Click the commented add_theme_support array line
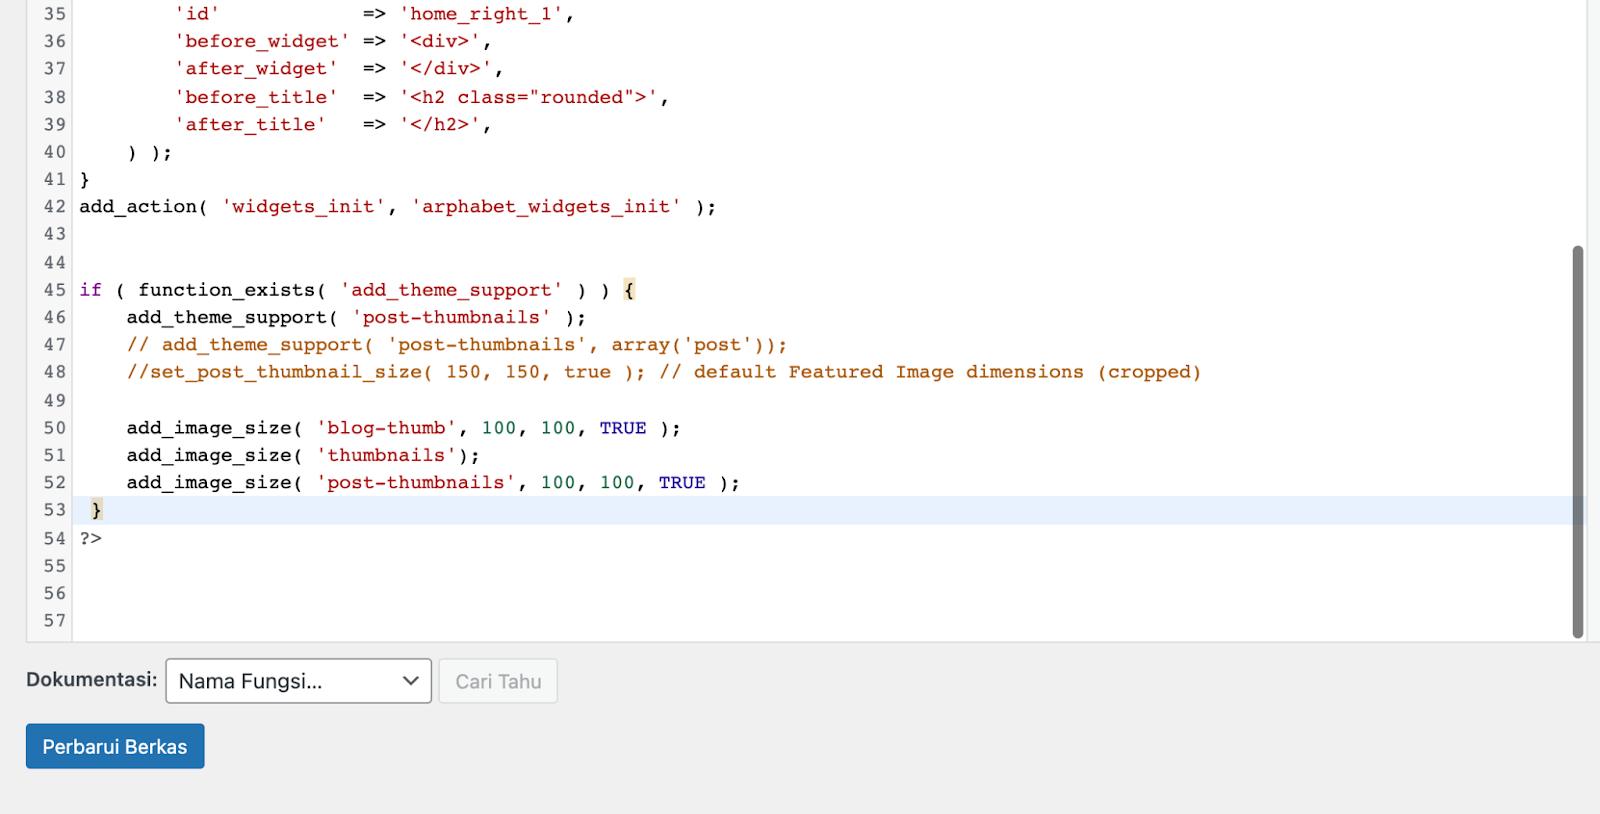This screenshot has width=1600, height=814. pos(457,345)
